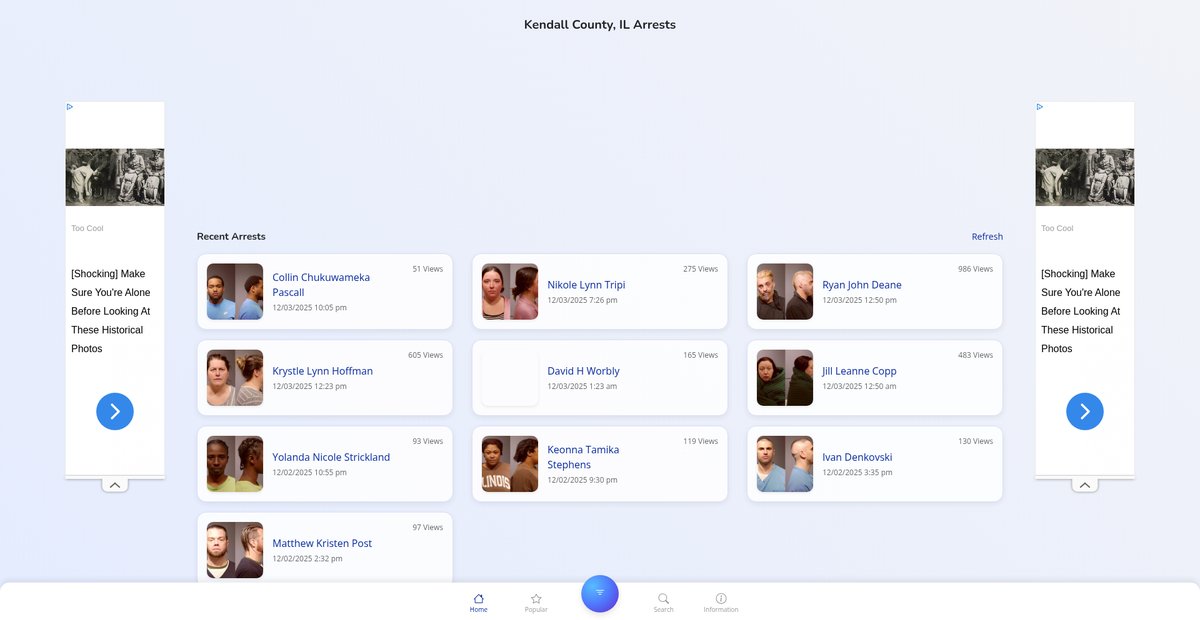1200x620 pixels.
Task: Click Matthew Kristen Post's mugshot thumbnail
Action: pos(235,550)
